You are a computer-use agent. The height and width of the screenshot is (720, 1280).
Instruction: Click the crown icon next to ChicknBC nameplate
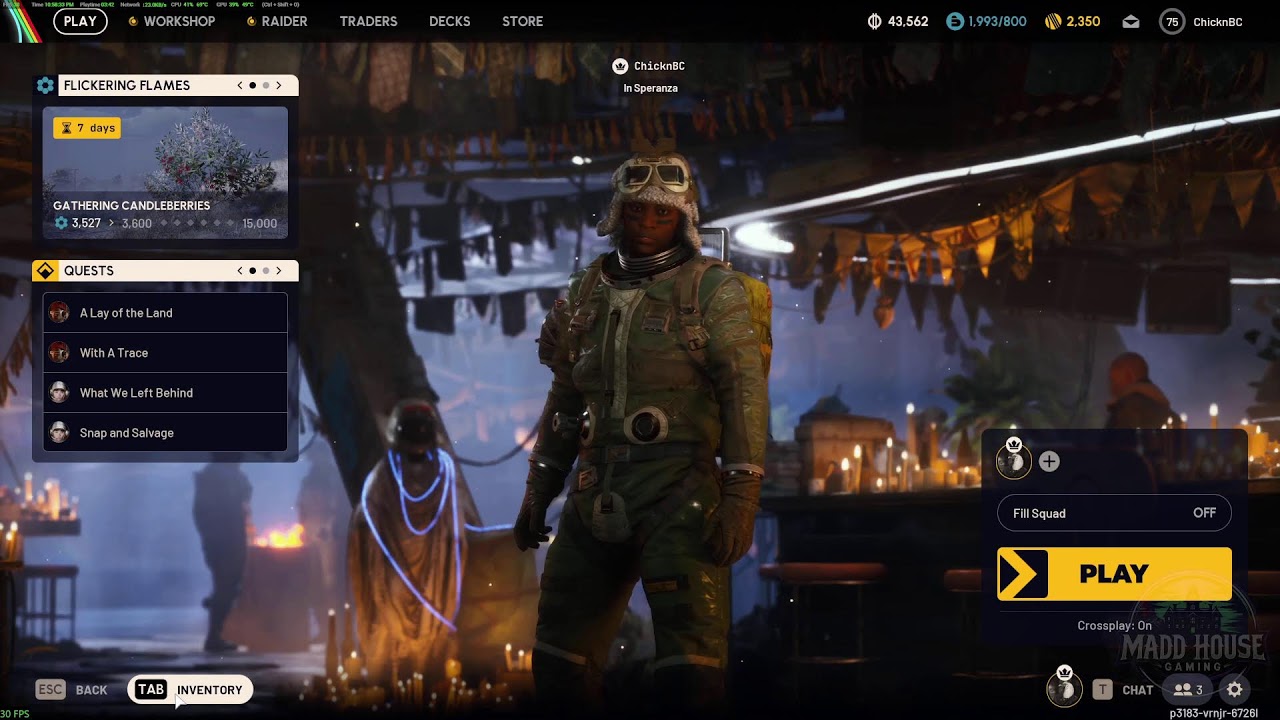click(620, 66)
